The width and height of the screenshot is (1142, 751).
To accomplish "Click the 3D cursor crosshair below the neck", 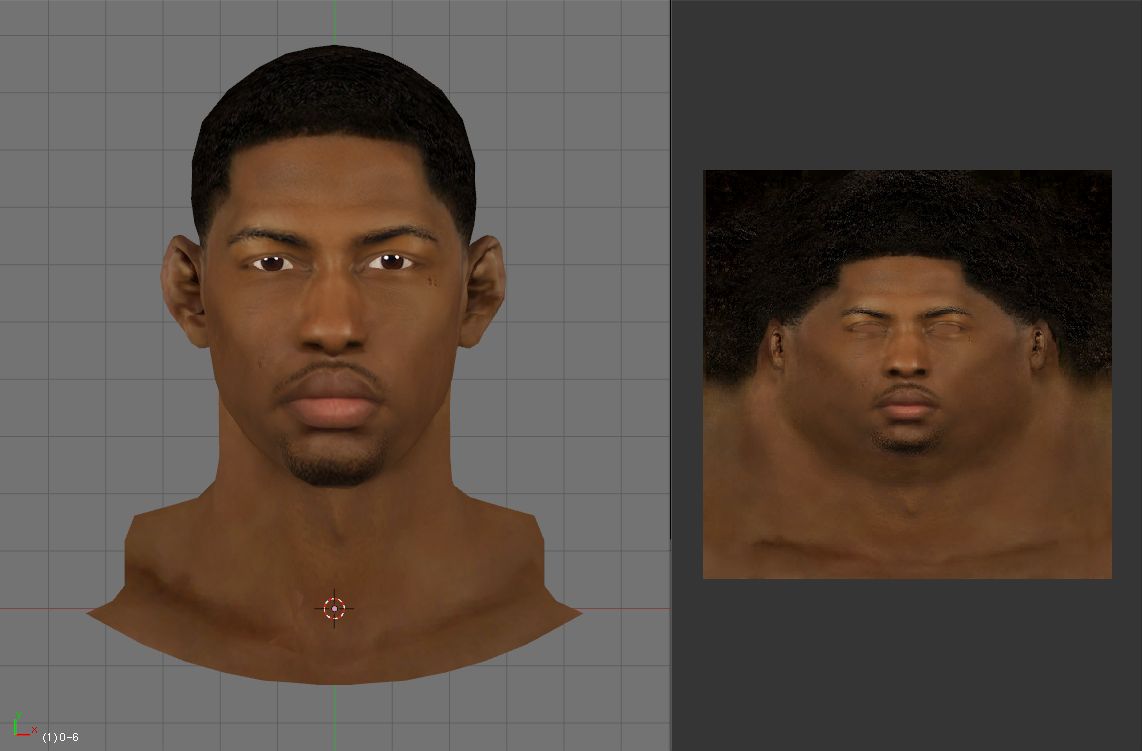I will [x=334, y=608].
